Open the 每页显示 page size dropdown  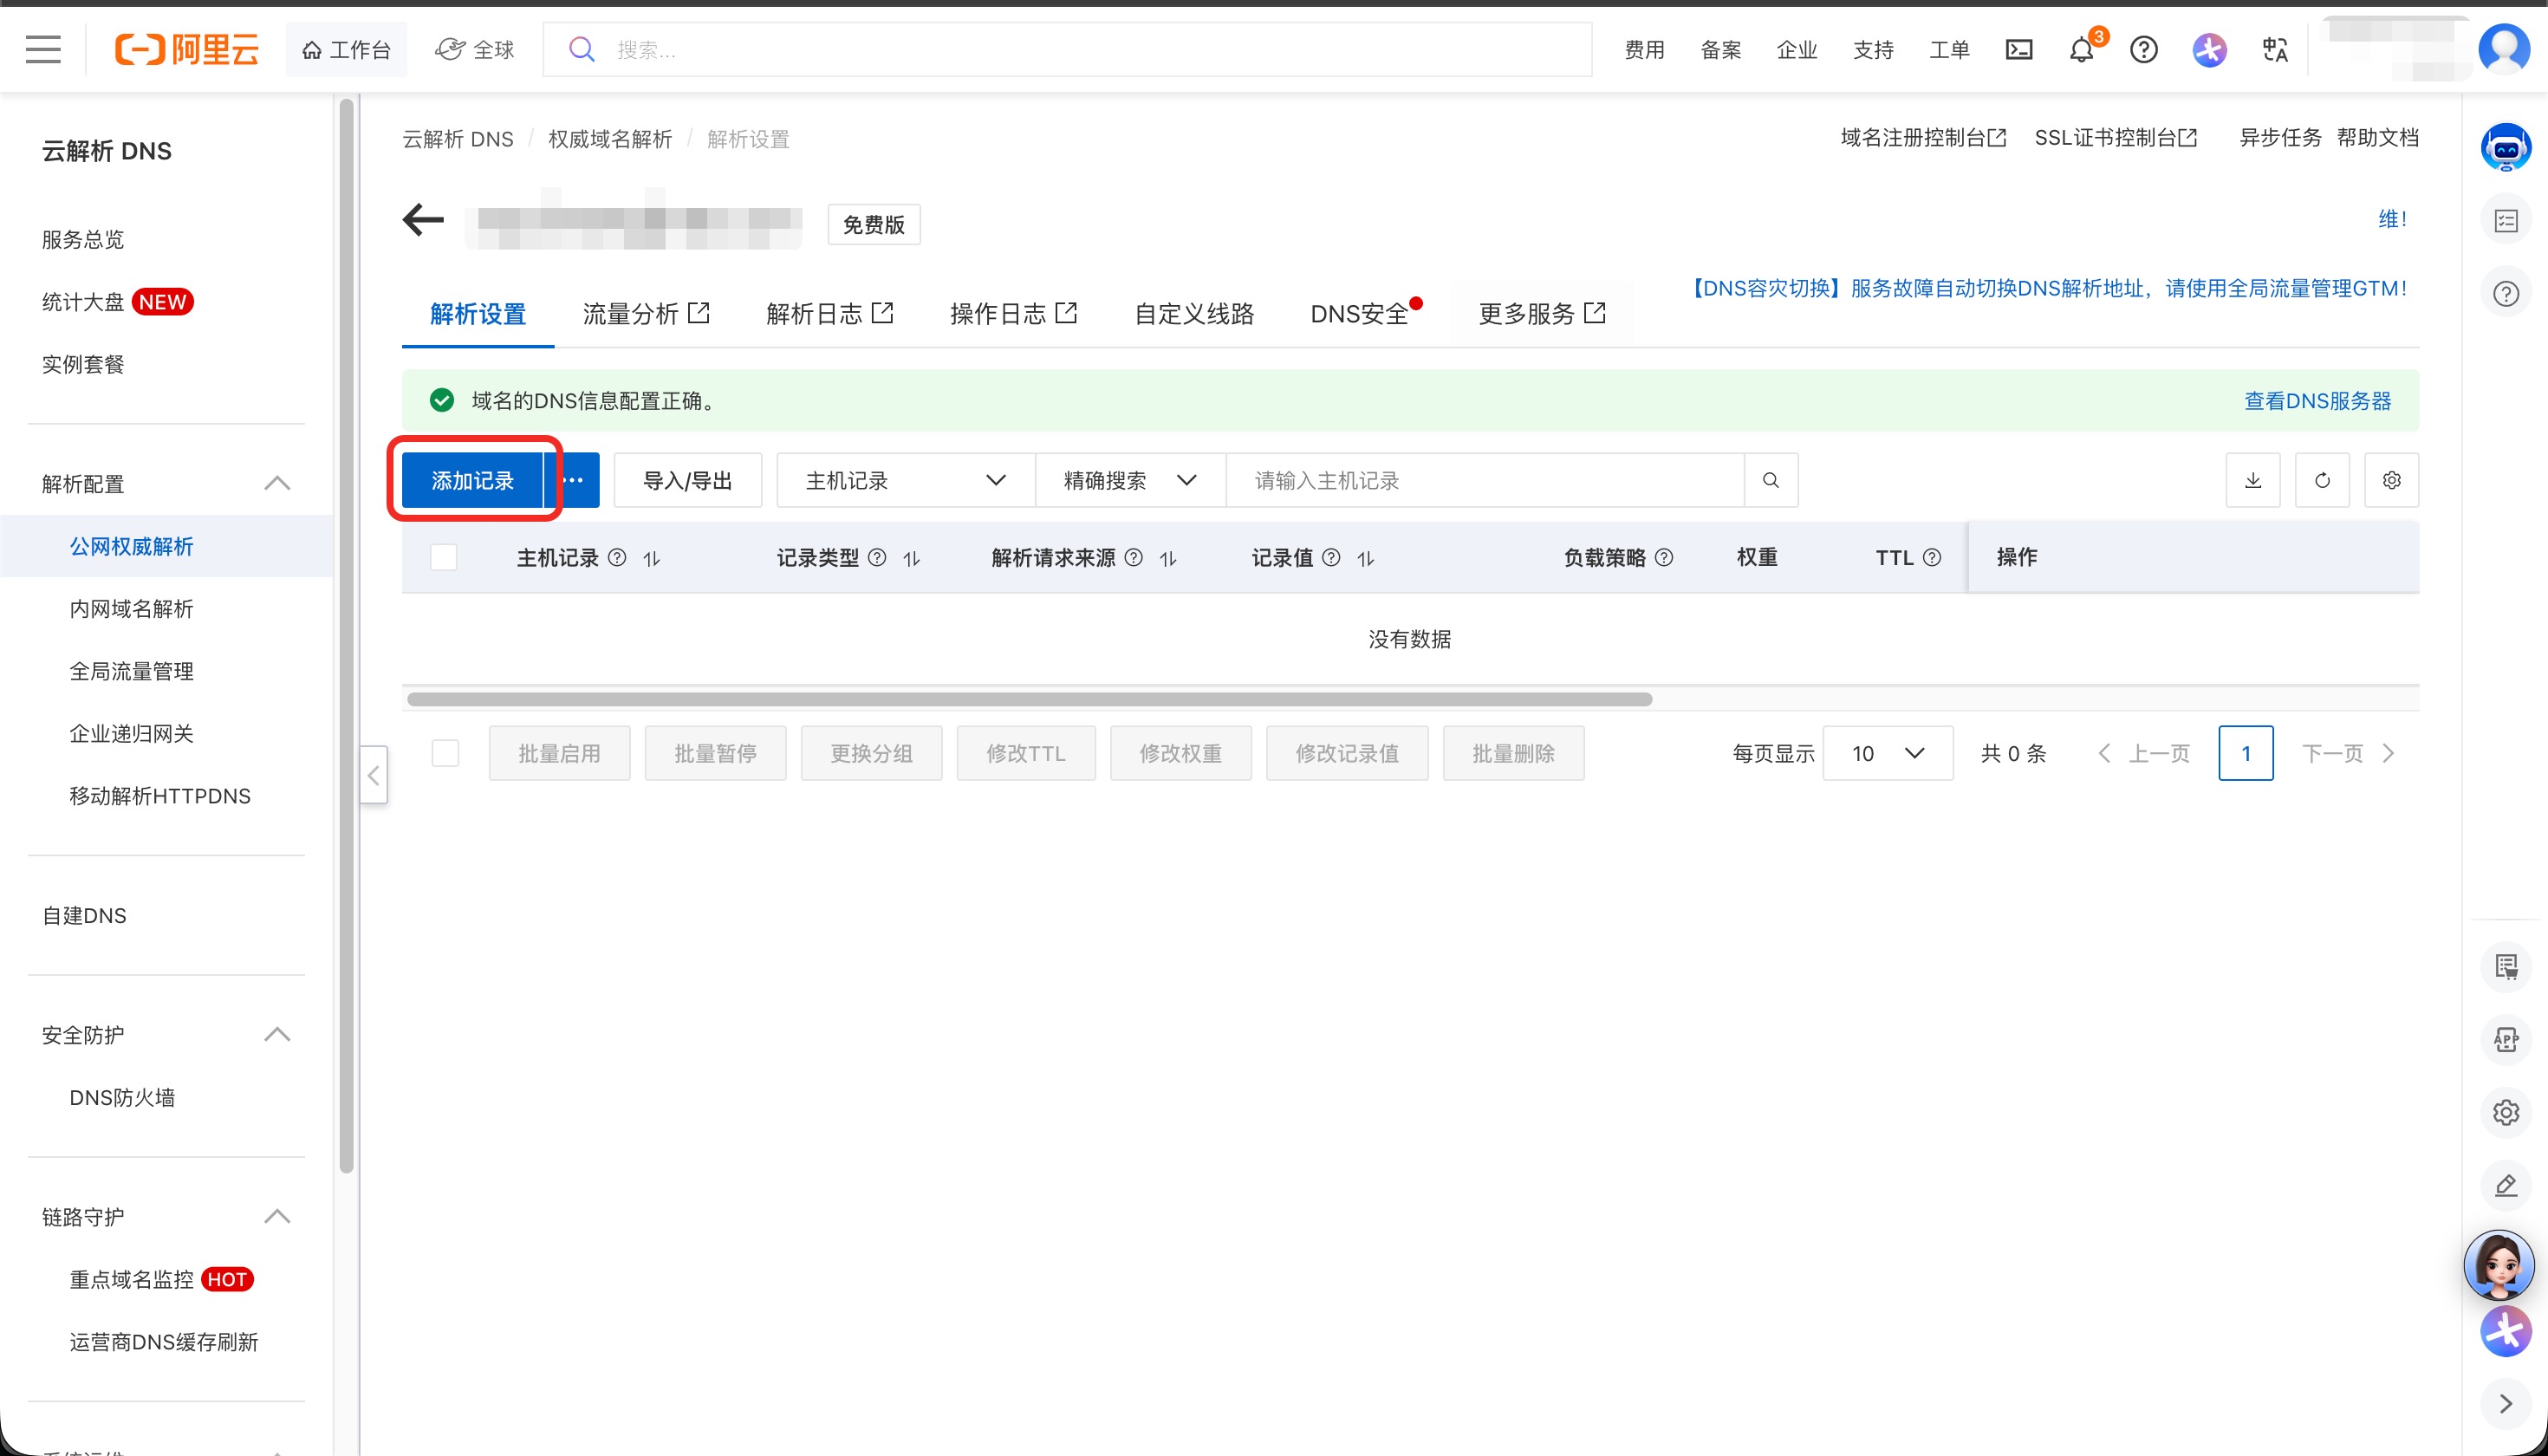(x=1887, y=753)
